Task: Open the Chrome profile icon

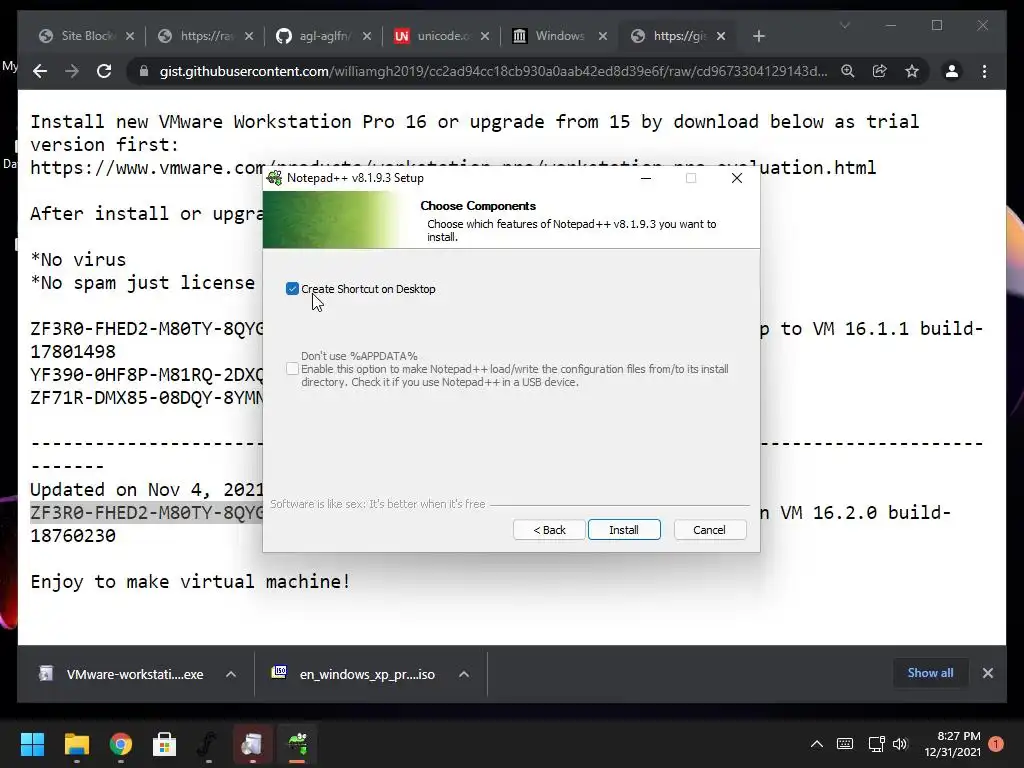Action: (x=952, y=71)
